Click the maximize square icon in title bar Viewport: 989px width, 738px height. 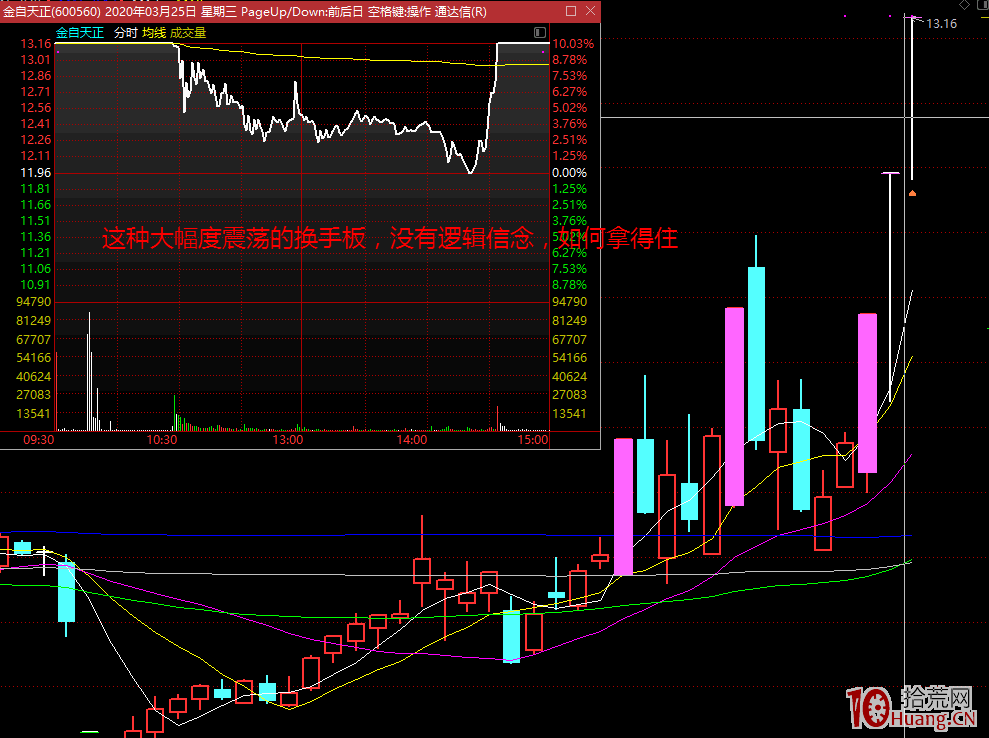571,11
